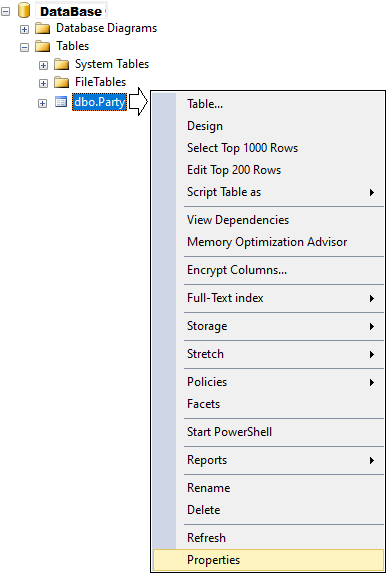The image size is (390, 578).
Task: Click the System Tables folder icon
Action: click(x=62, y=64)
